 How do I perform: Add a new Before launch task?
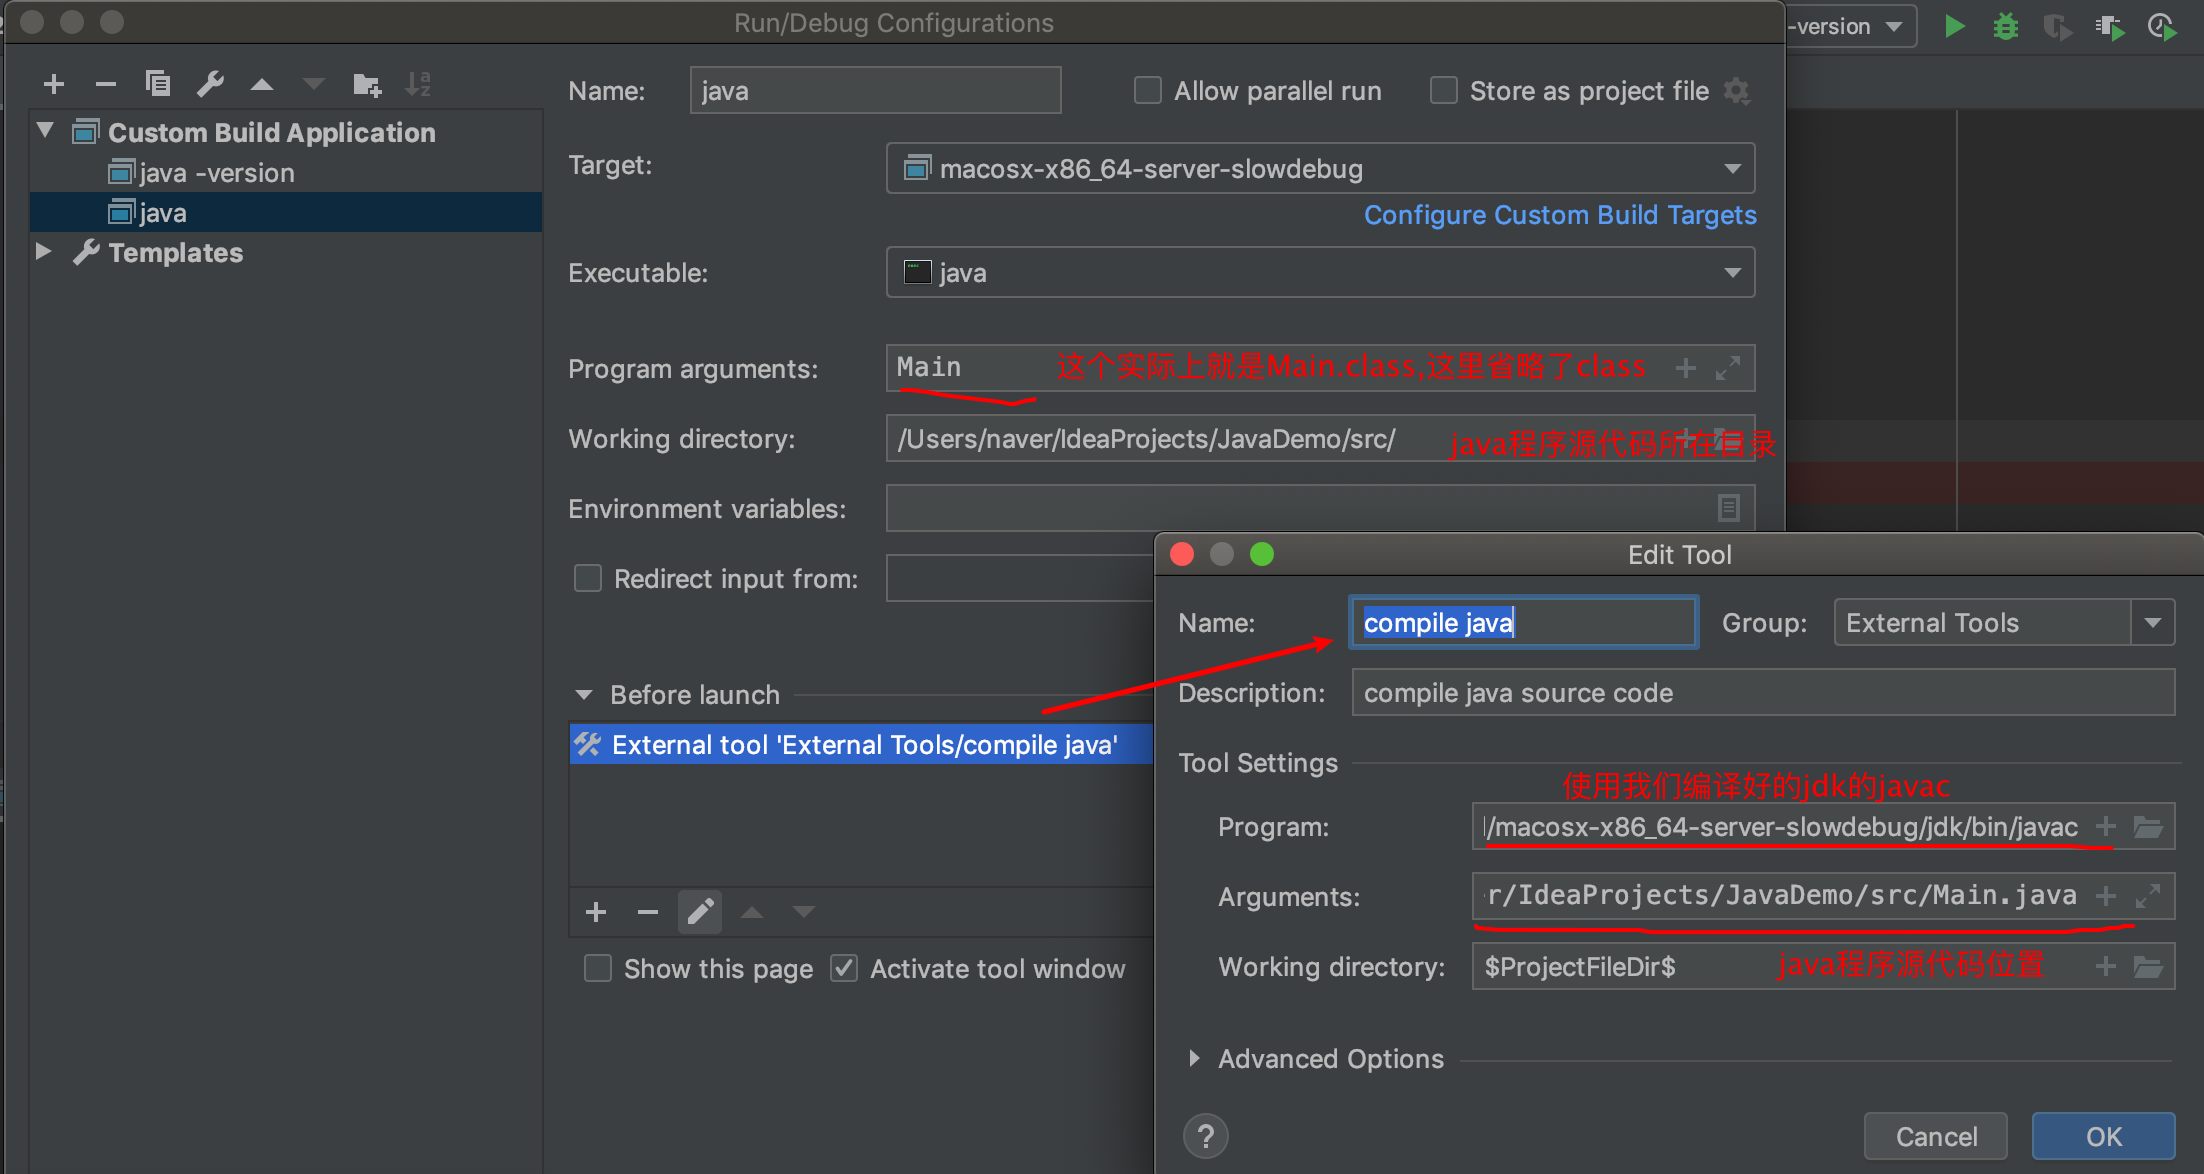595,912
